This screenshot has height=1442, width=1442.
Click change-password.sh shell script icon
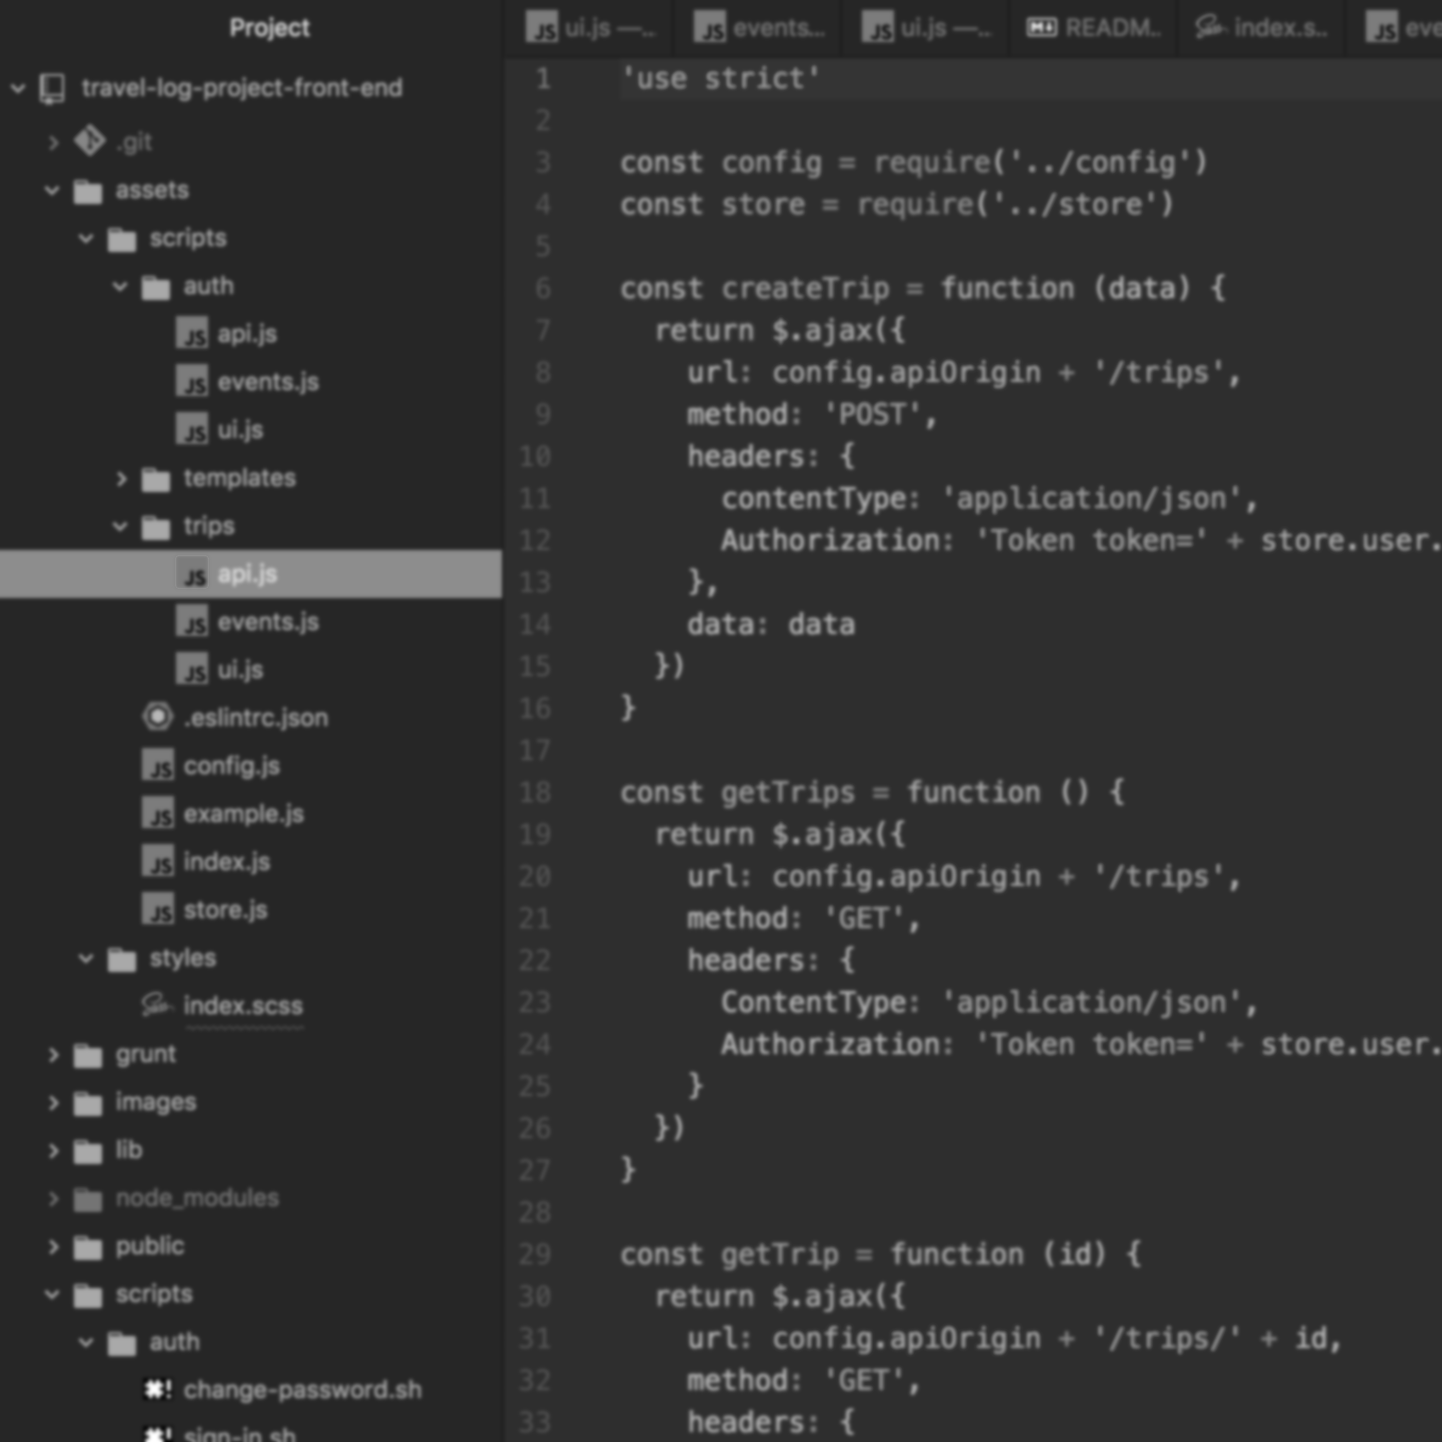157,1390
